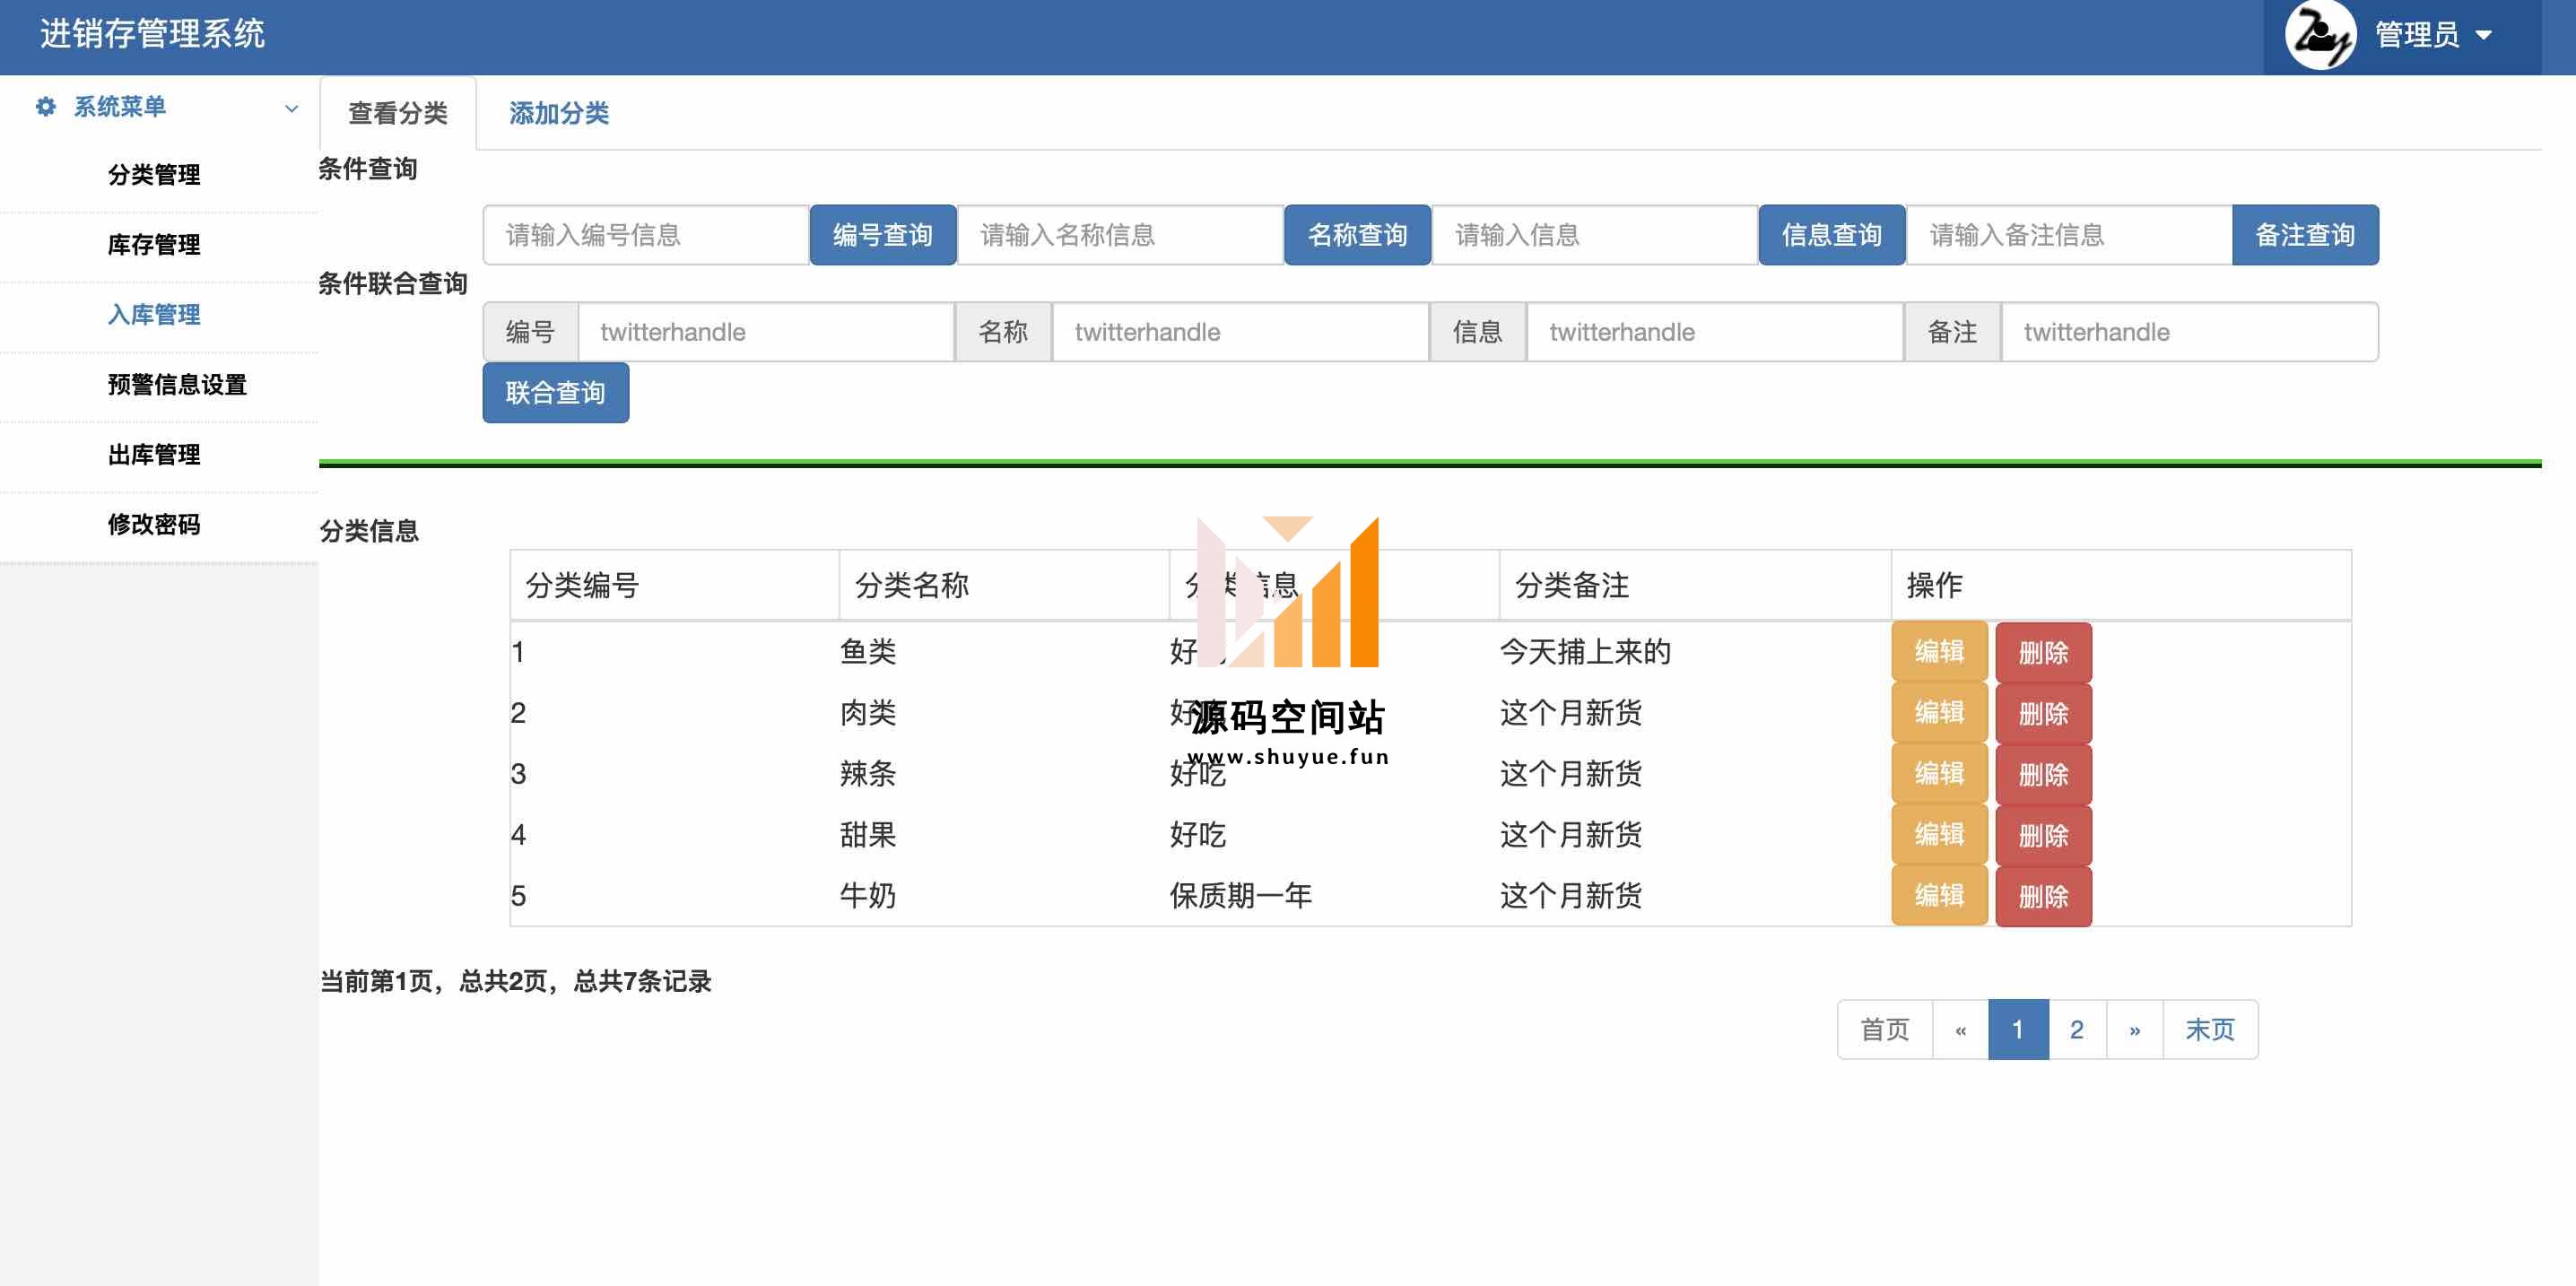Go to previous page with « arrow

1960,1029
